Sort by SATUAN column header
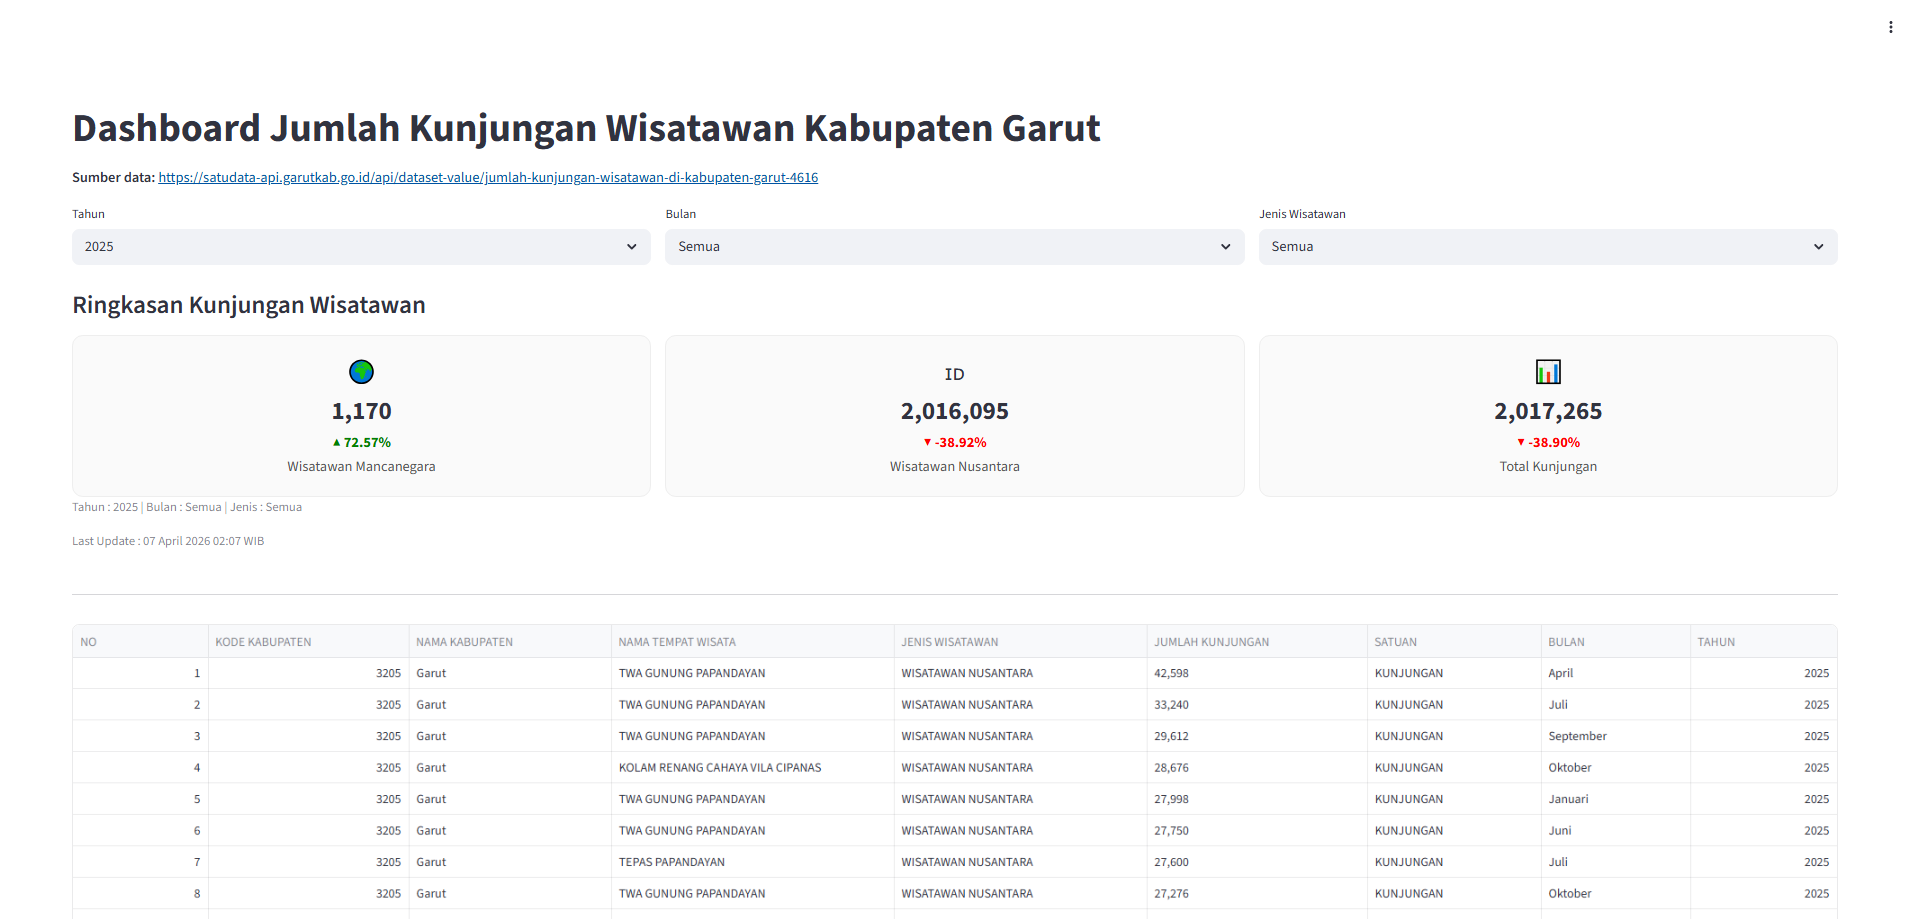 1454,642
